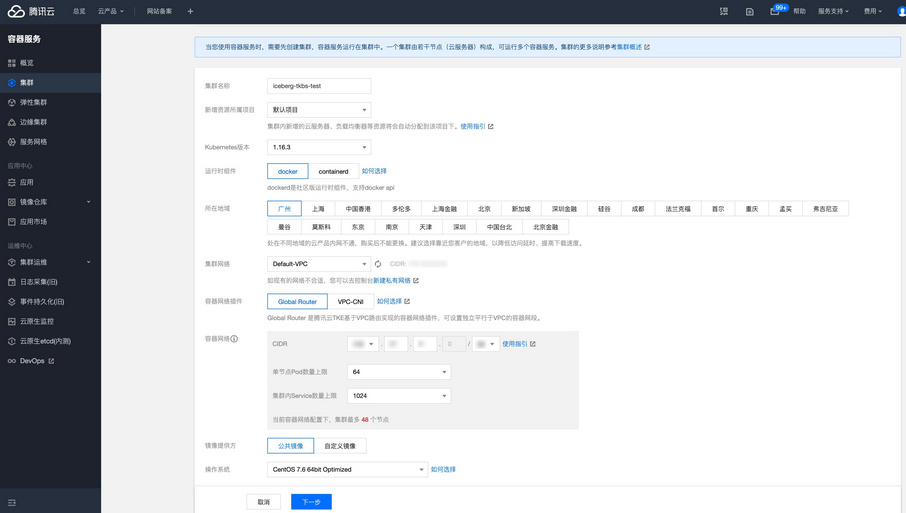Select 广州 region
The height and width of the screenshot is (513, 906).
[x=284, y=209]
